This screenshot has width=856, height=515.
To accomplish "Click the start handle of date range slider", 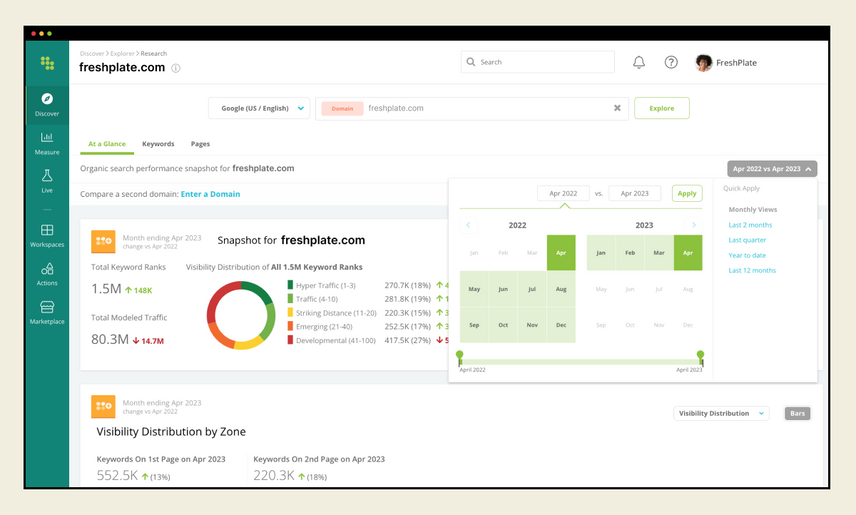I will [x=460, y=357].
